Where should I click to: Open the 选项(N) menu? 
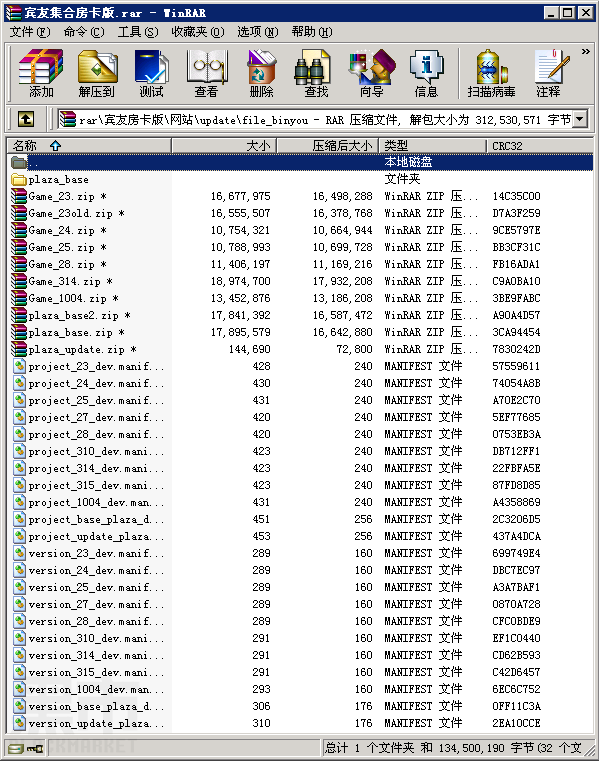tap(258, 33)
